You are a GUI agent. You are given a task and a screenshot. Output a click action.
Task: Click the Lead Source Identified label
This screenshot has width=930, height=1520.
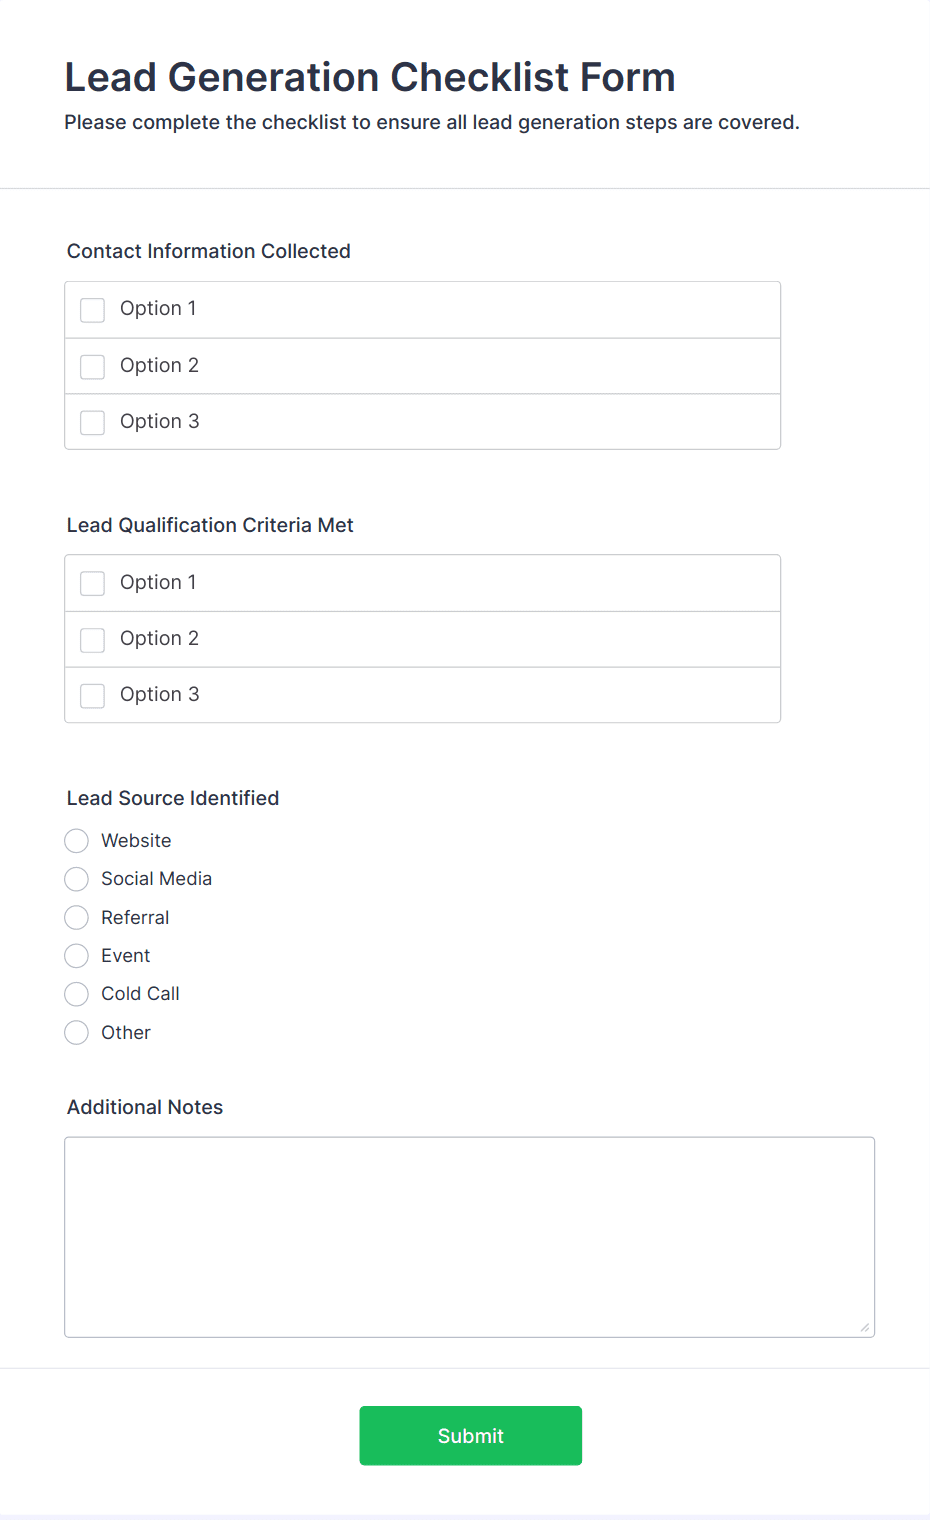coord(173,798)
